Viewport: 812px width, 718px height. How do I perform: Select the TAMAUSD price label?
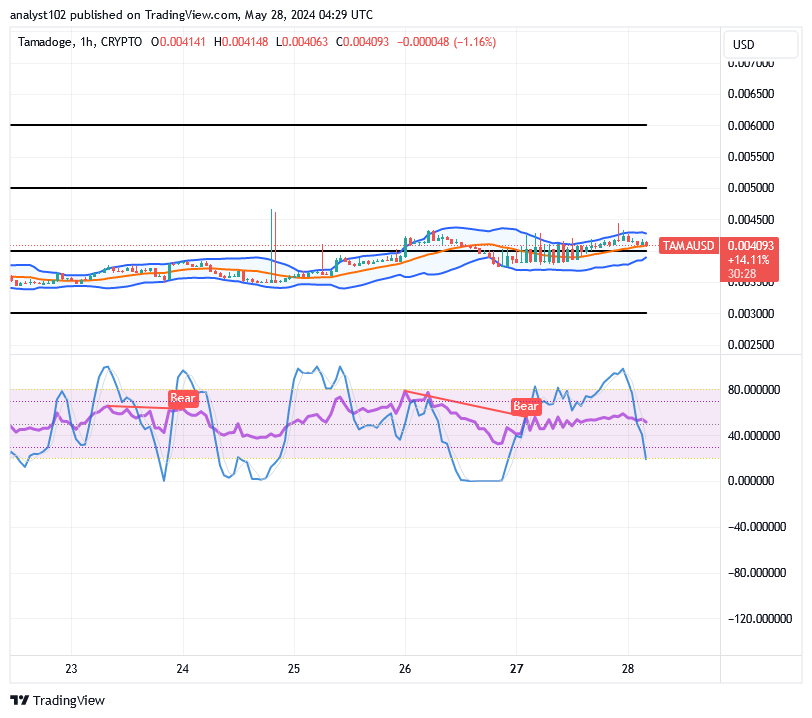pyautogui.click(x=688, y=246)
